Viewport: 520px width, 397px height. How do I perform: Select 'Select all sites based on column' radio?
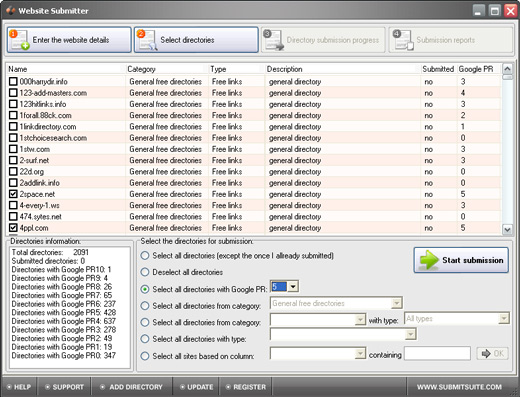pyautogui.click(x=145, y=356)
